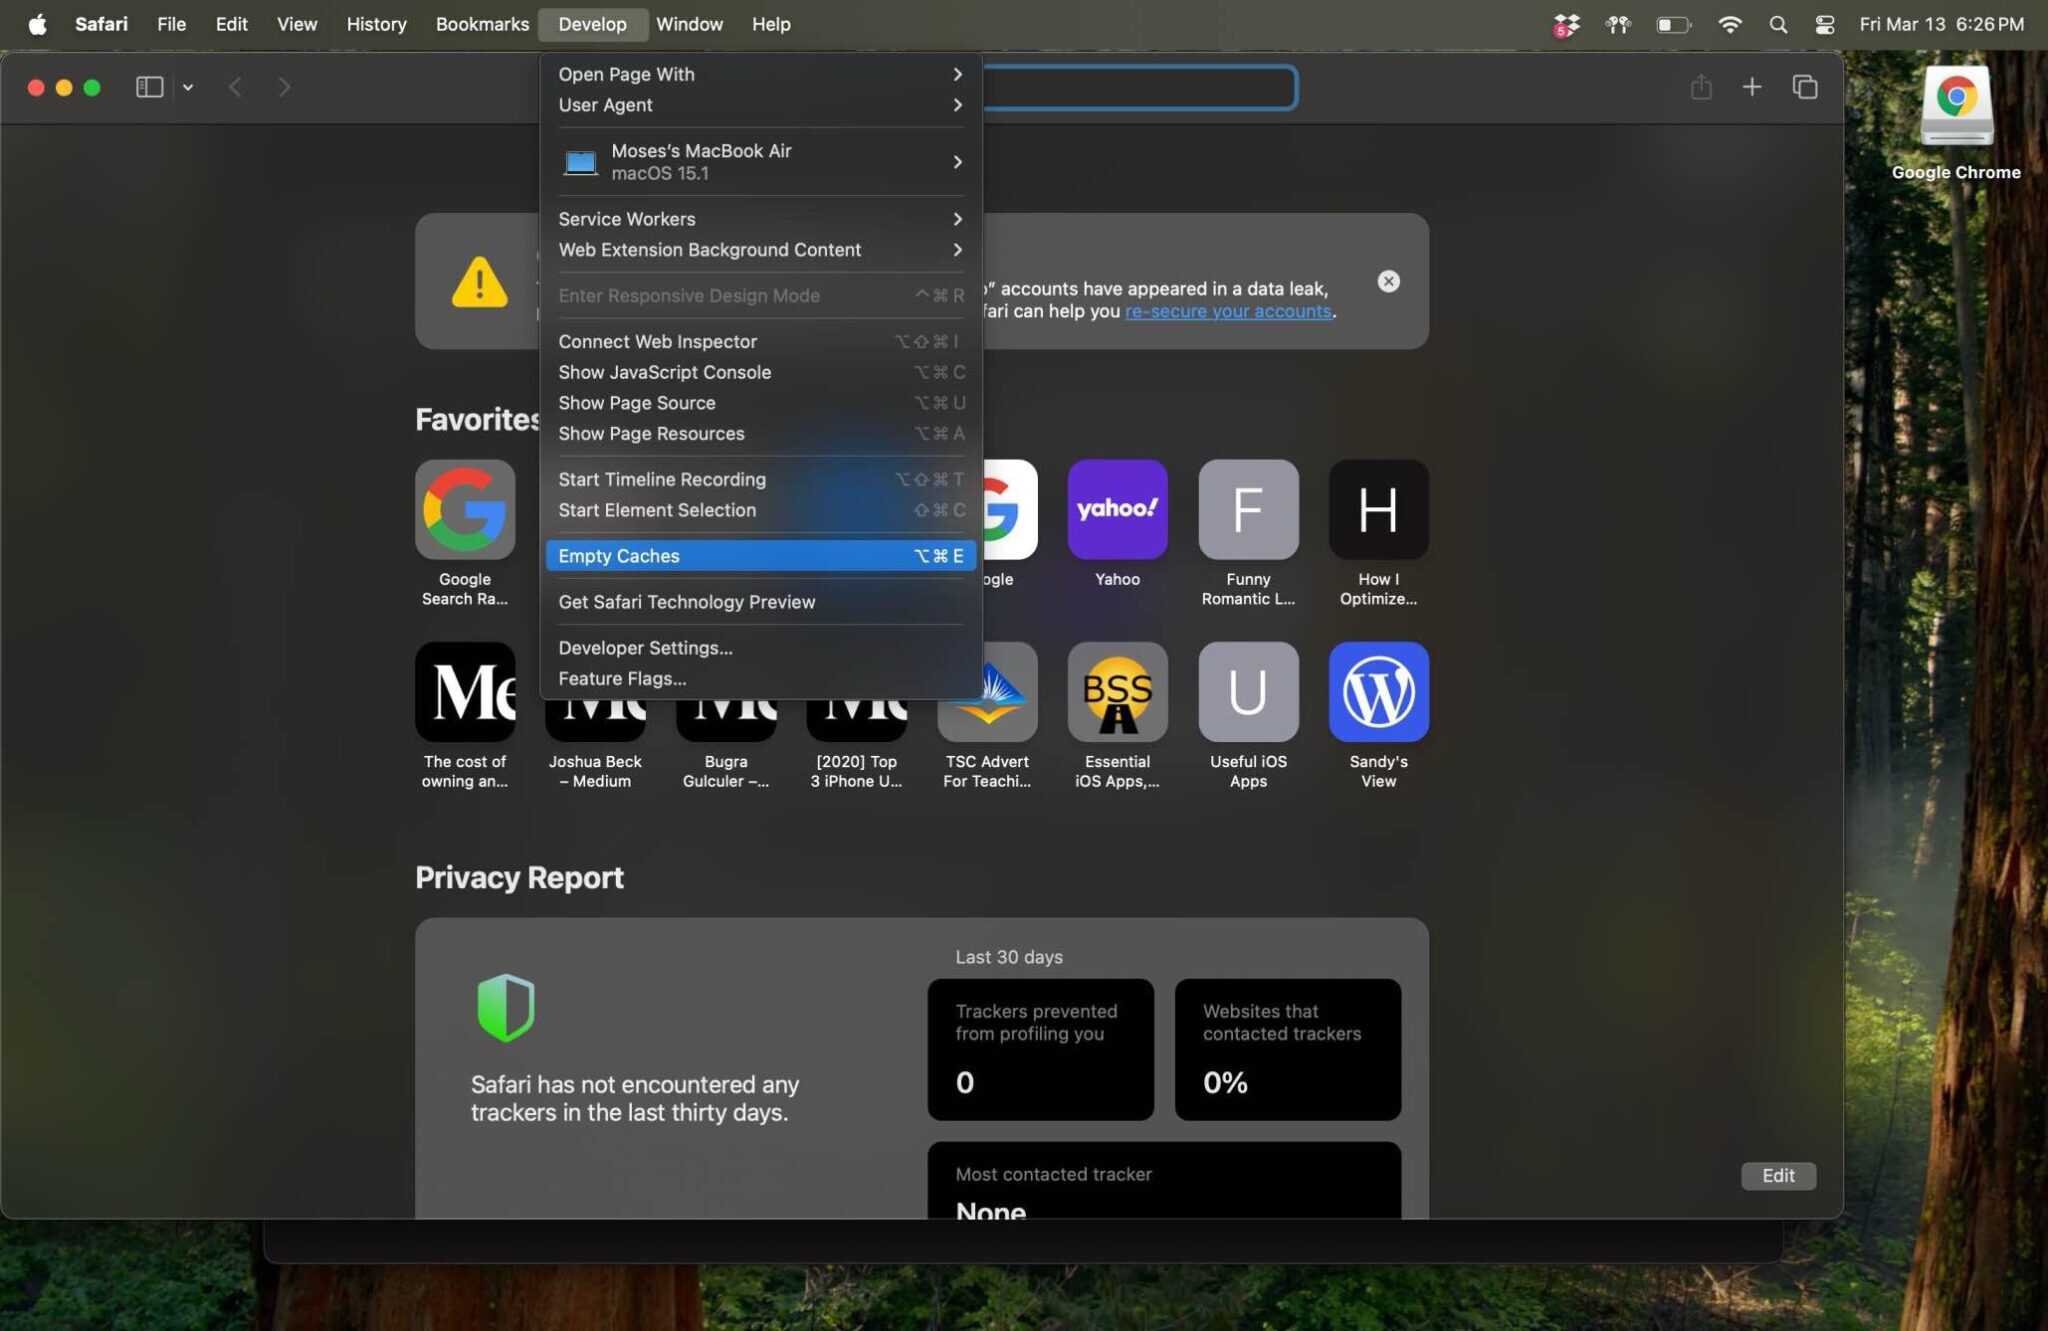Screen dimensions: 2048x1331
Task: Go forward with the forward arrow
Action: pyautogui.click(x=284, y=87)
